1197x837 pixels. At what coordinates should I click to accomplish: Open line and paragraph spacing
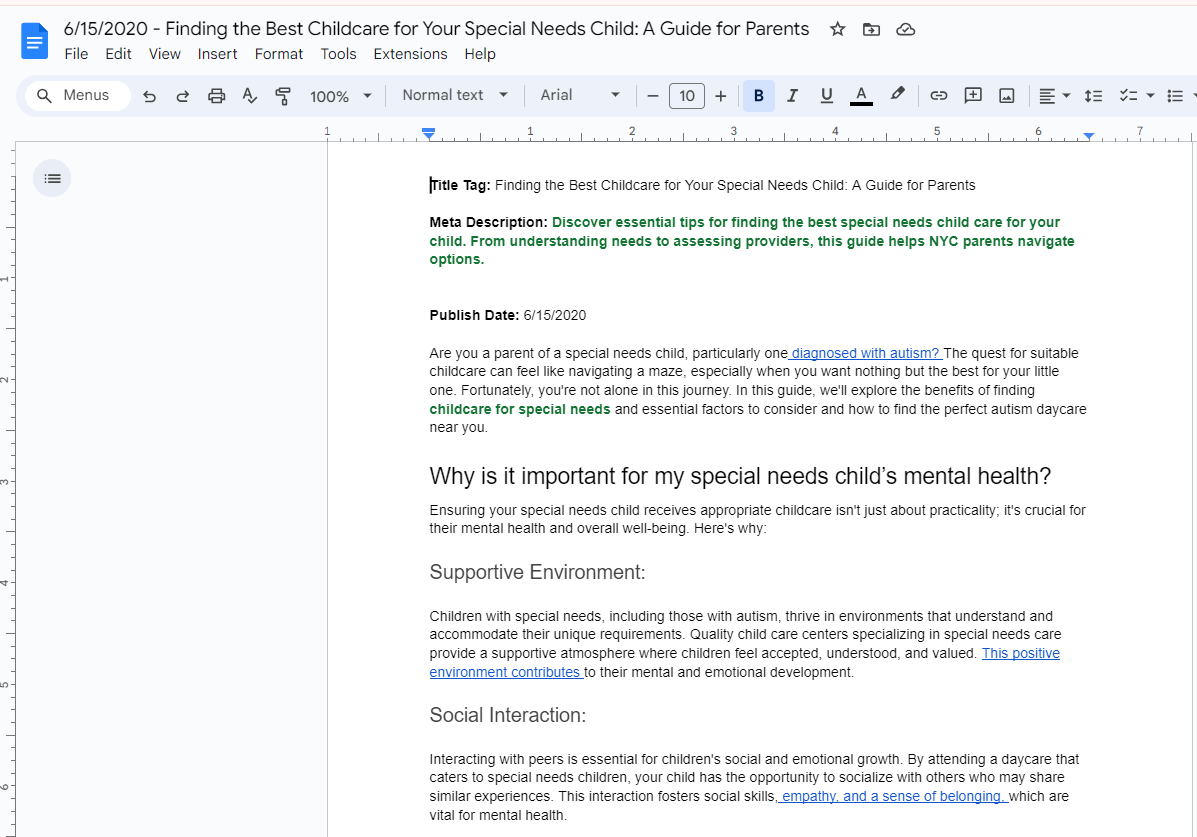tap(1093, 95)
